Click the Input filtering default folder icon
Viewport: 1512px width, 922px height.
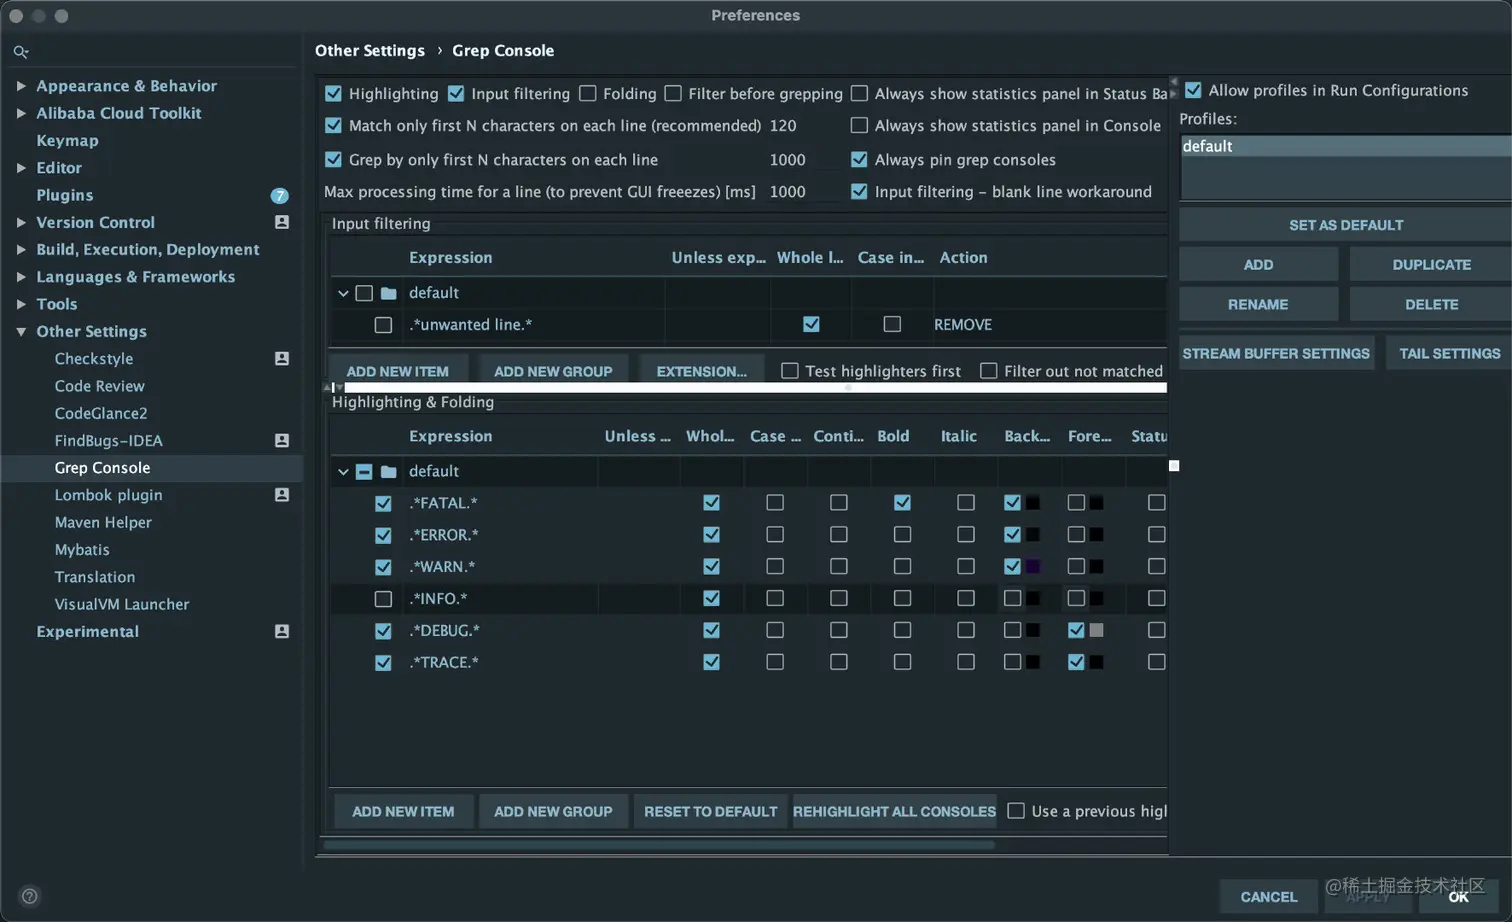coord(389,293)
